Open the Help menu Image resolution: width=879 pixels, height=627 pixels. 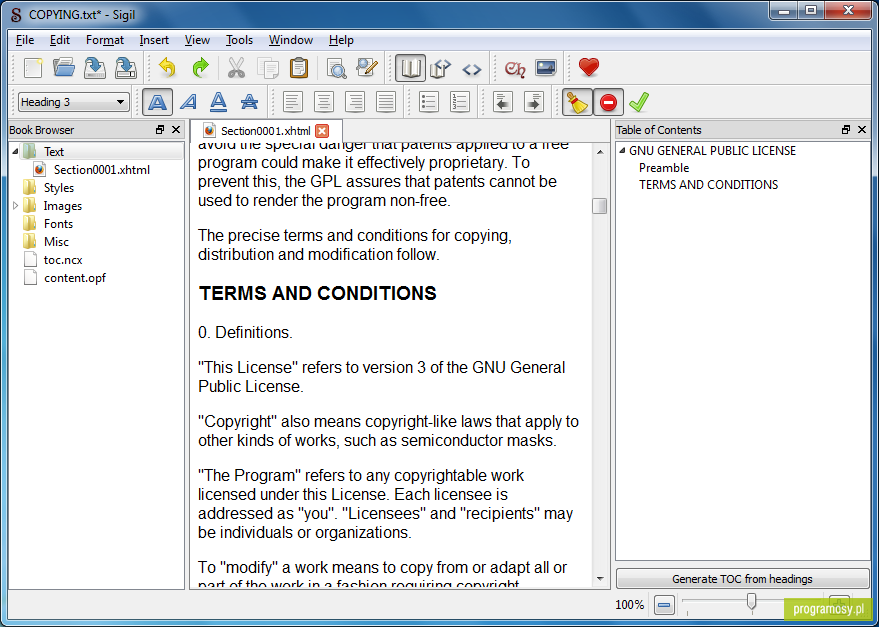click(x=341, y=40)
